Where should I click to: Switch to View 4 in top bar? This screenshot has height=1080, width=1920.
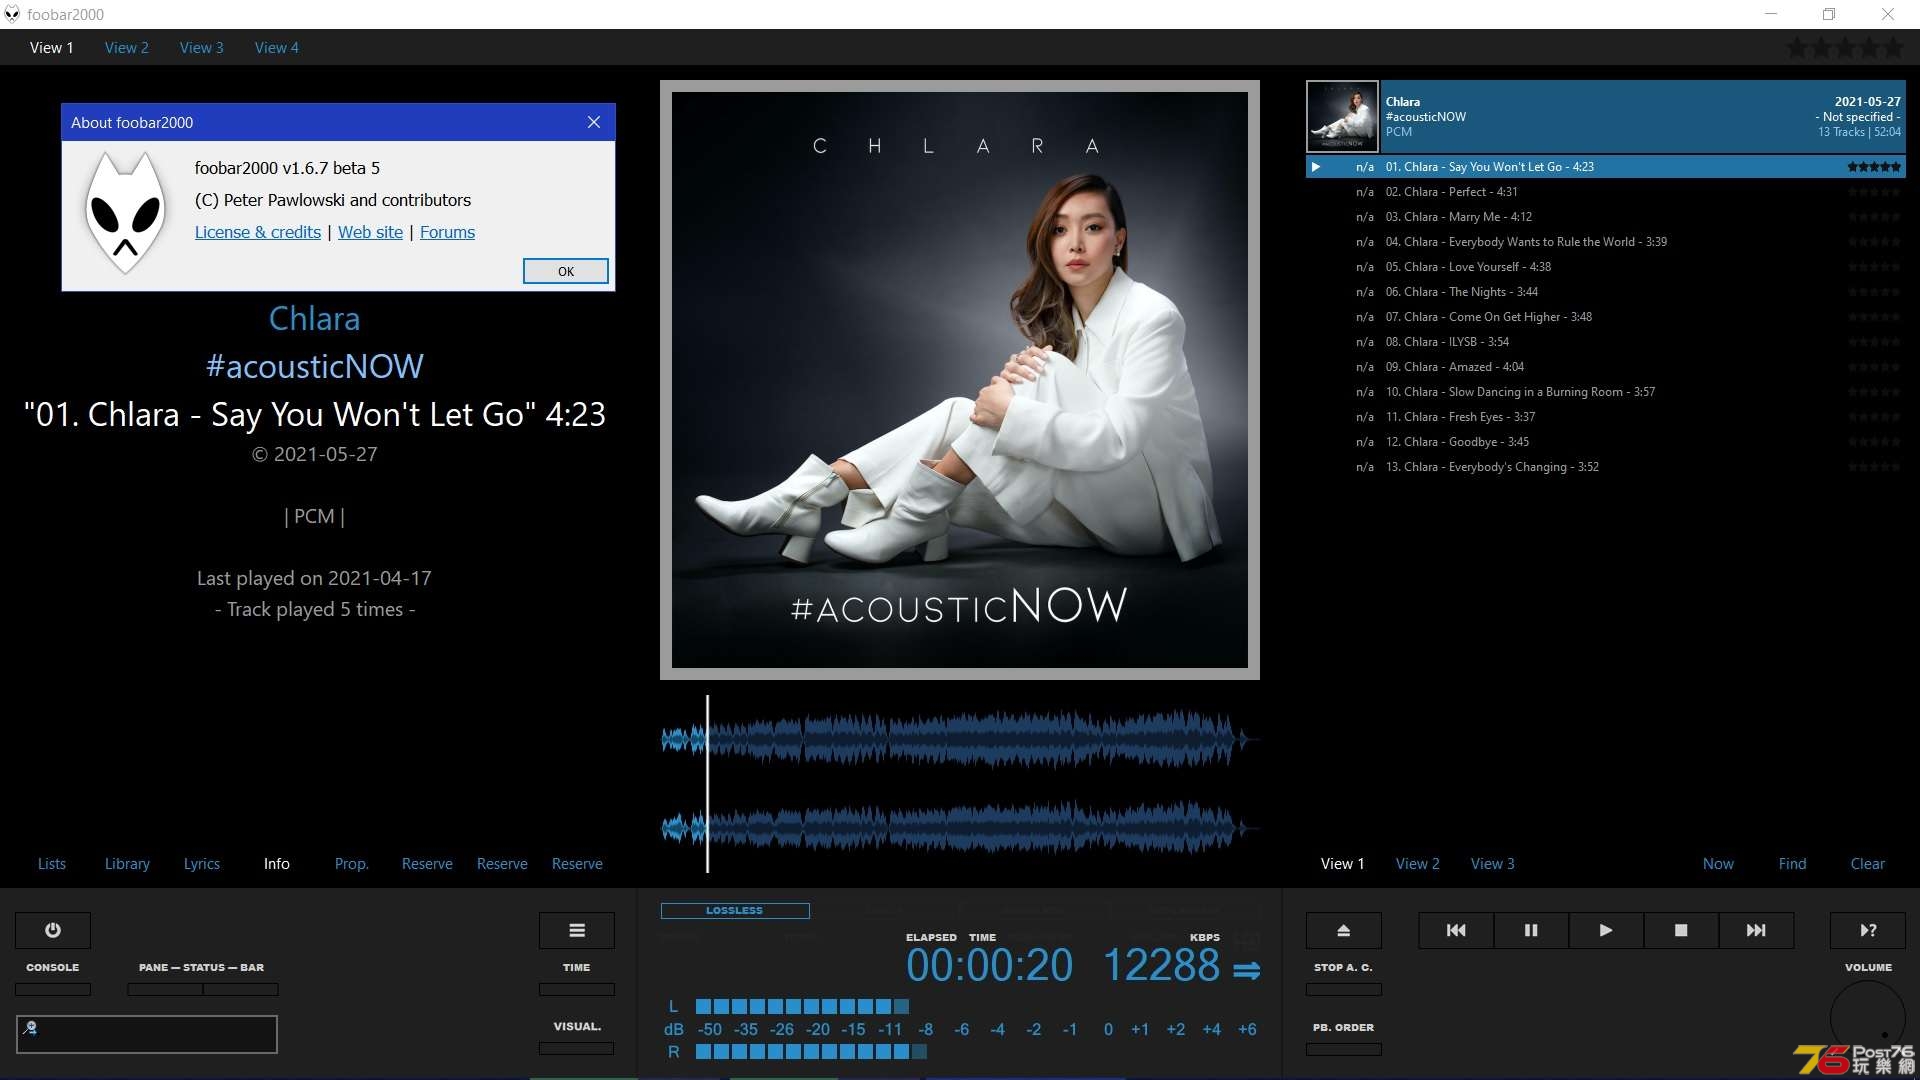pos(277,47)
